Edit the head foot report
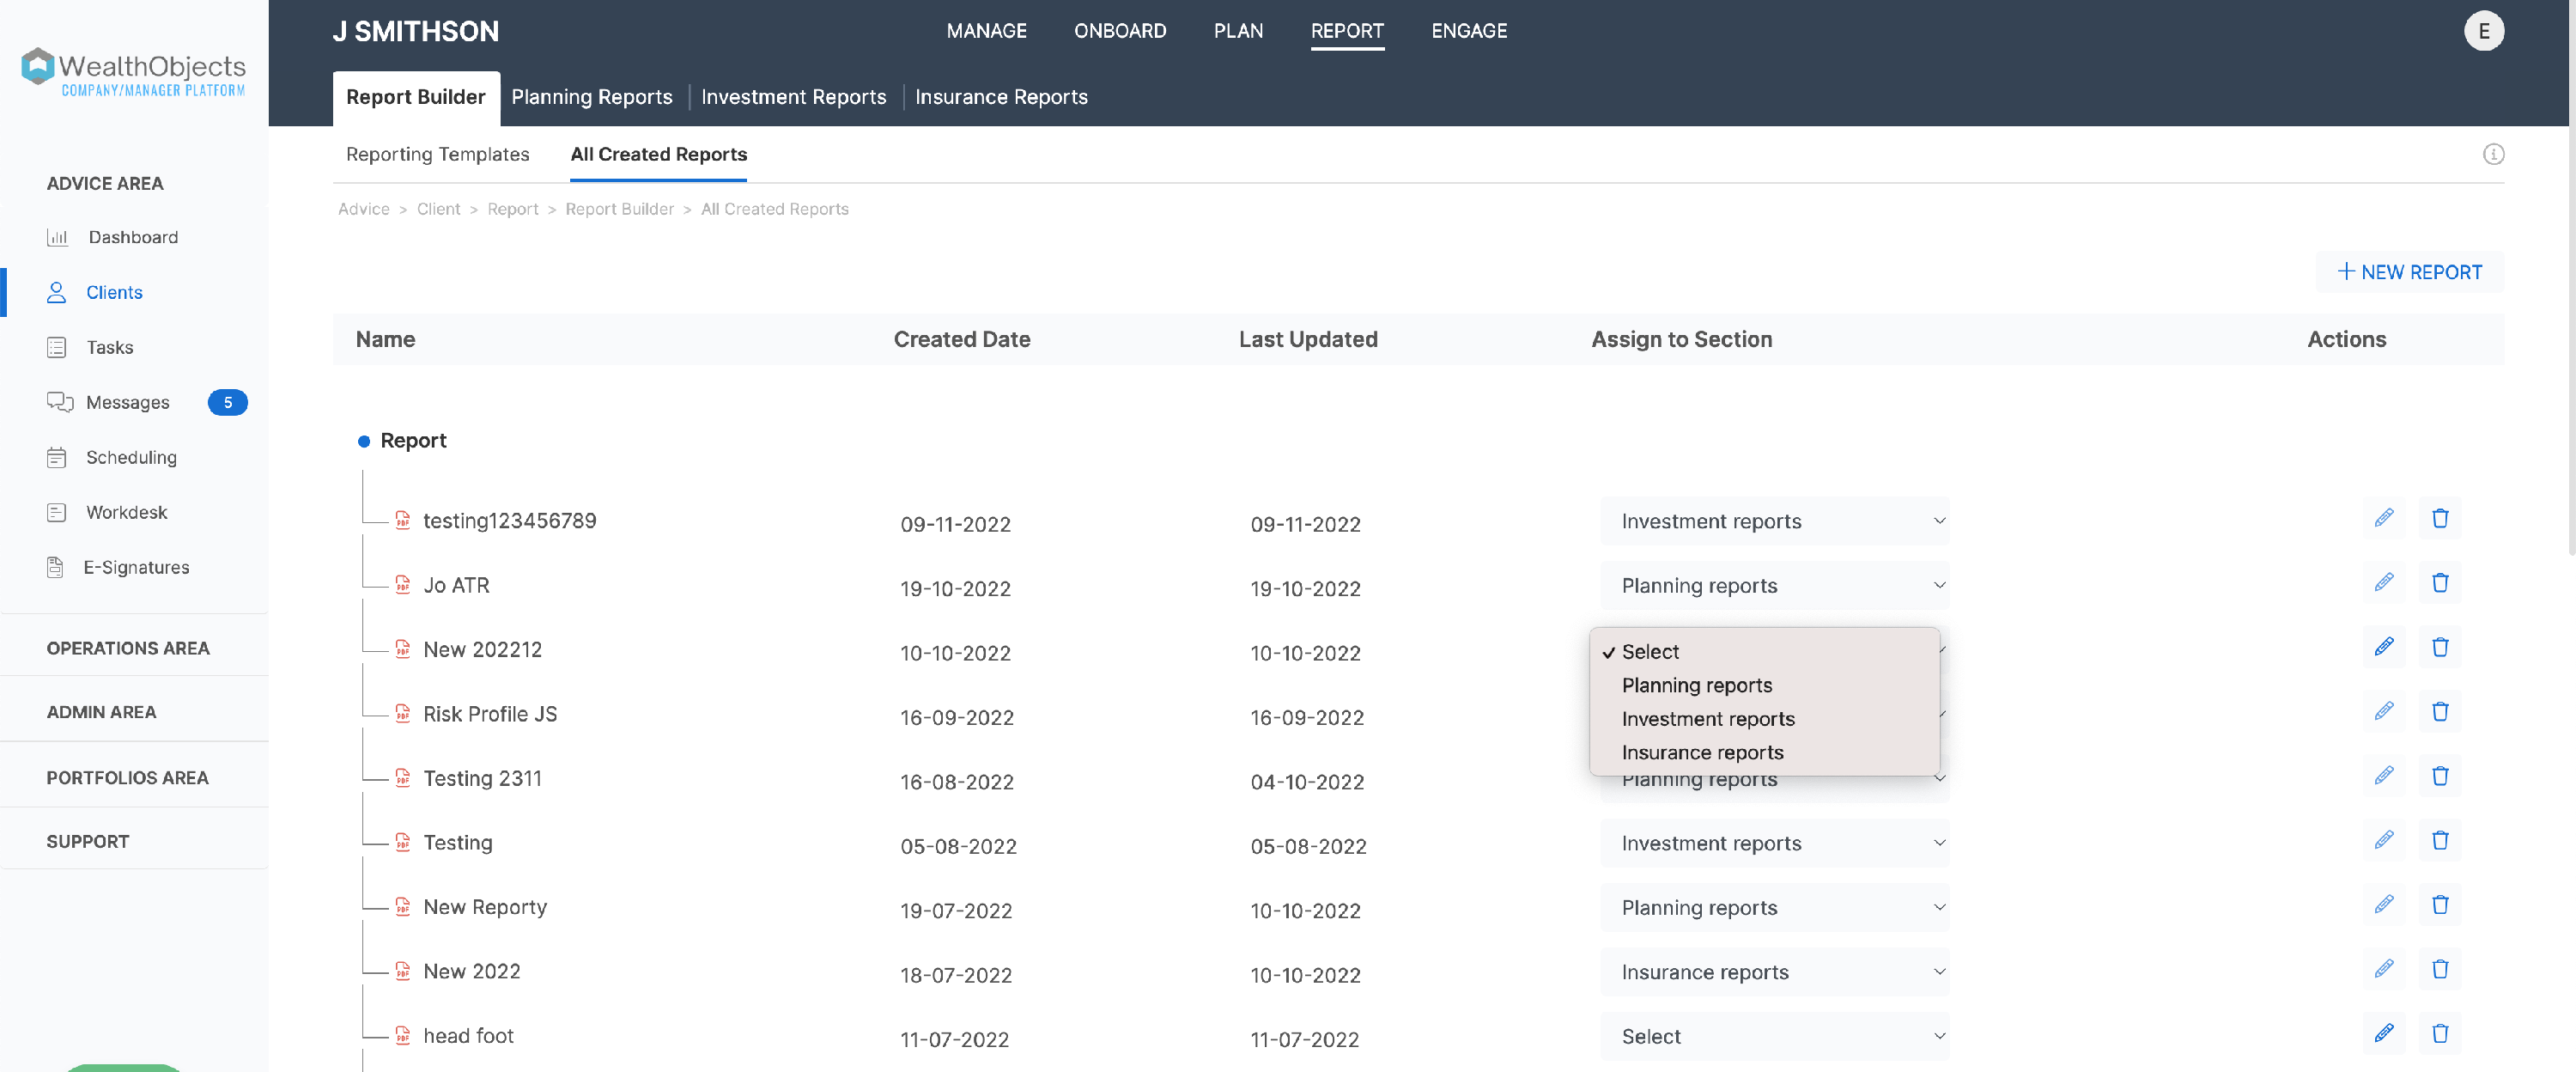The width and height of the screenshot is (2576, 1072). click(x=2384, y=1034)
